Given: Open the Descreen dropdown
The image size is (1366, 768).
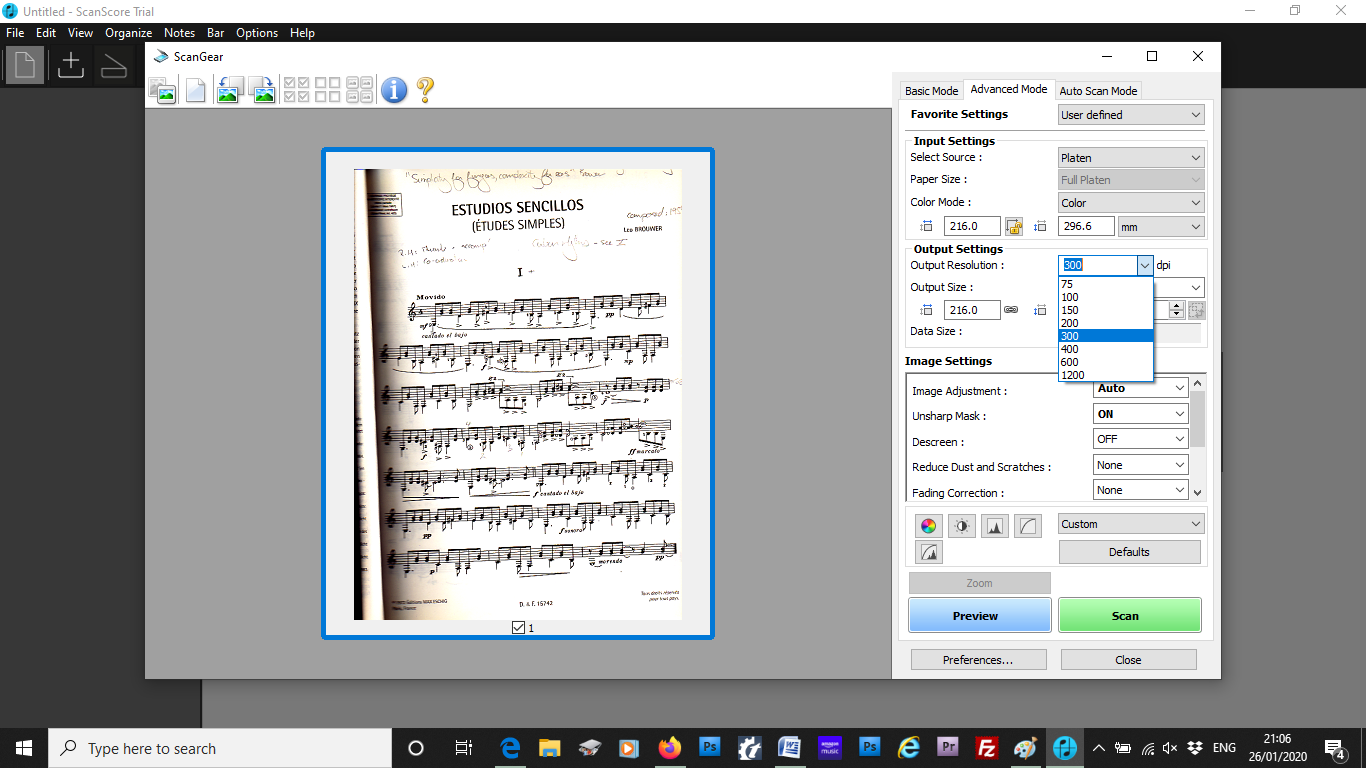Looking at the screenshot, I should click(1141, 439).
